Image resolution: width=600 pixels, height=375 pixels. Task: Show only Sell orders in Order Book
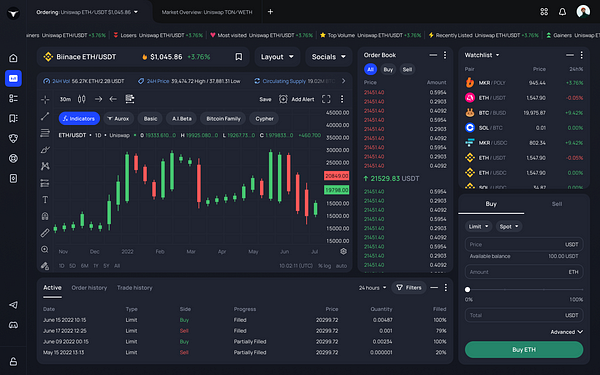pyautogui.click(x=407, y=70)
